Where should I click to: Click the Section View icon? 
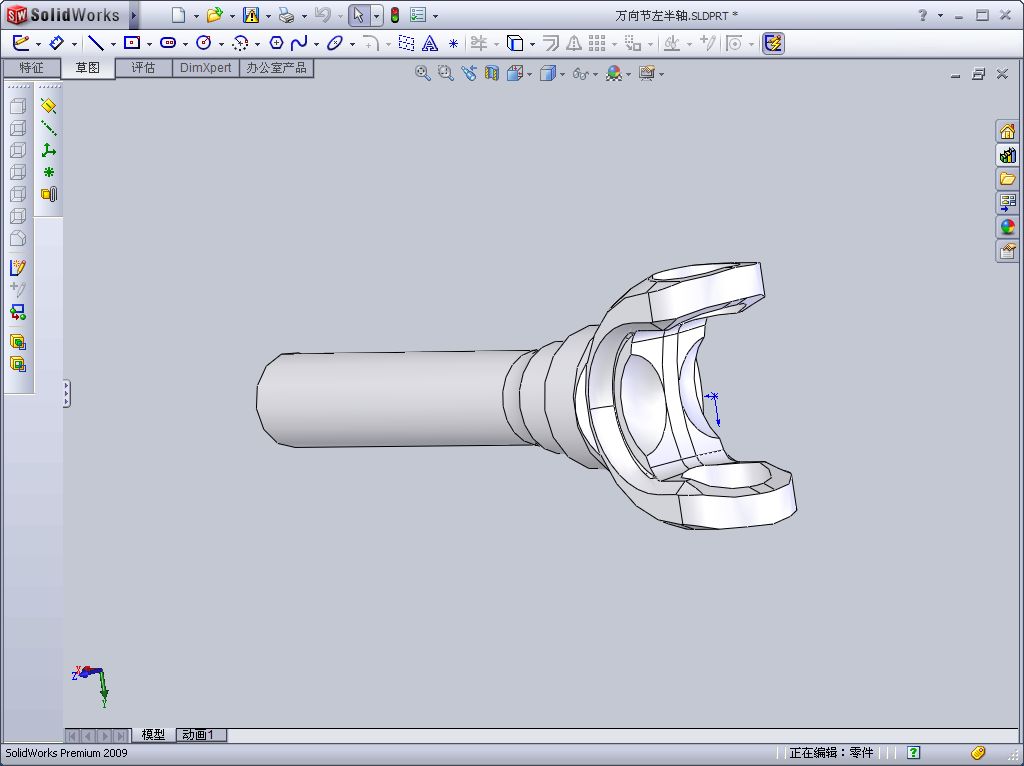(491, 73)
